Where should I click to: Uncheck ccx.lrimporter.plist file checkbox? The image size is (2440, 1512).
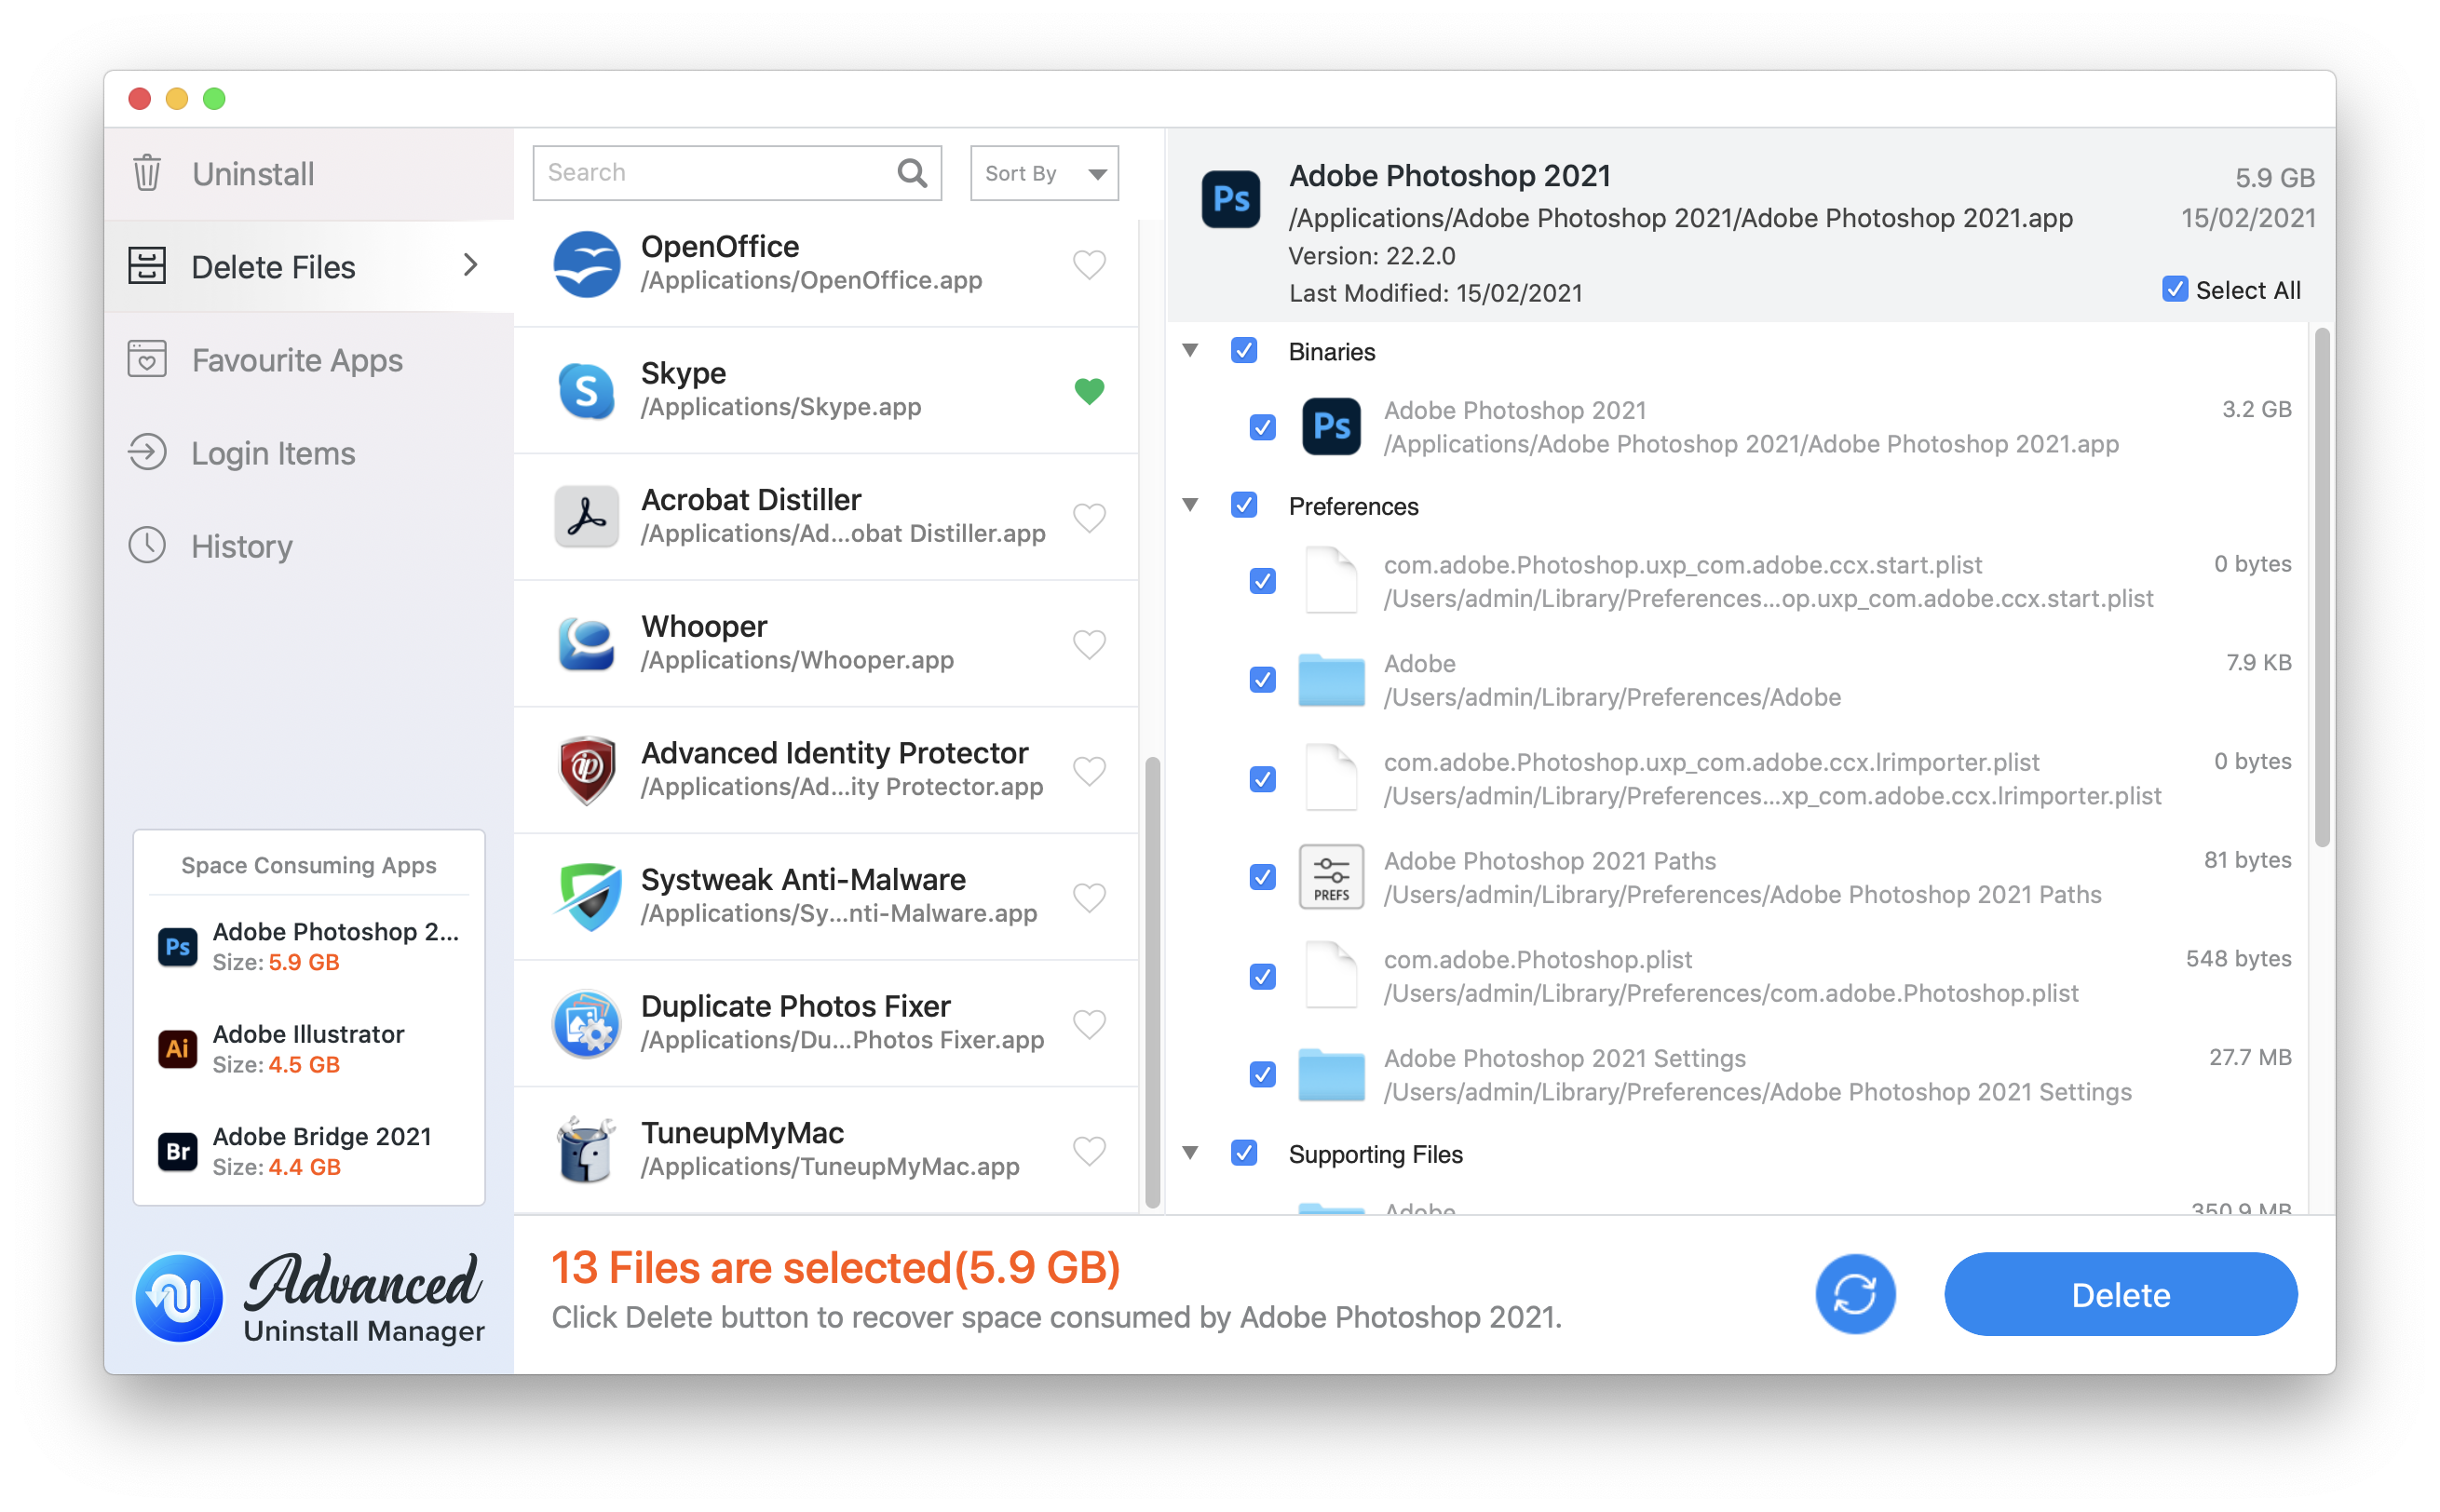(1262, 778)
